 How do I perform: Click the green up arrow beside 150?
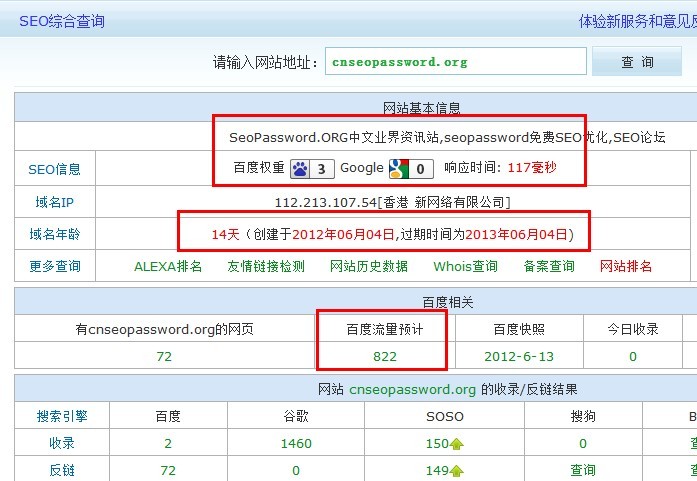pos(457,444)
